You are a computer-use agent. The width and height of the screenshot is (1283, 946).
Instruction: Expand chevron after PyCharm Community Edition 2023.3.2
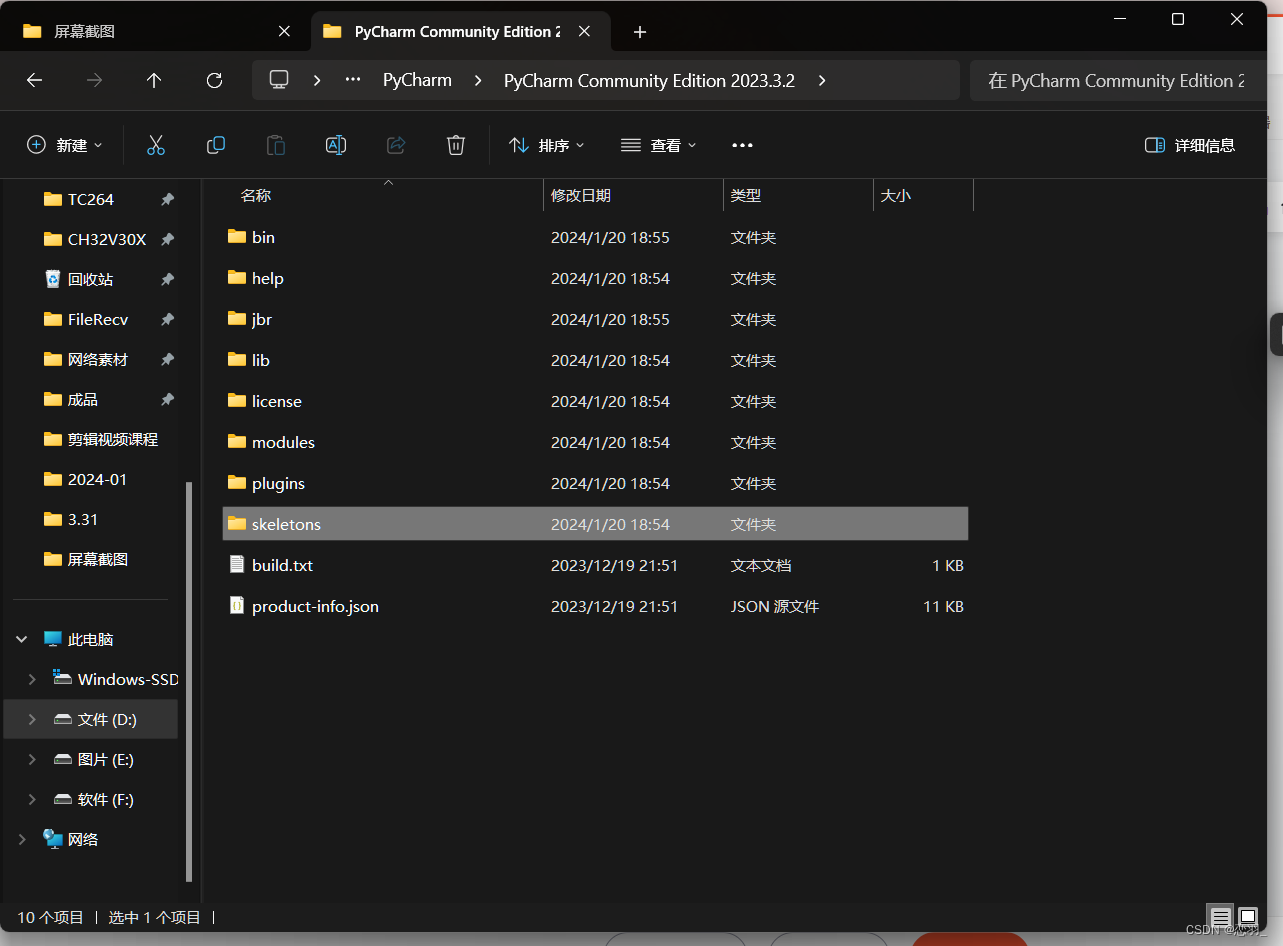pyautogui.click(x=822, y=80)
